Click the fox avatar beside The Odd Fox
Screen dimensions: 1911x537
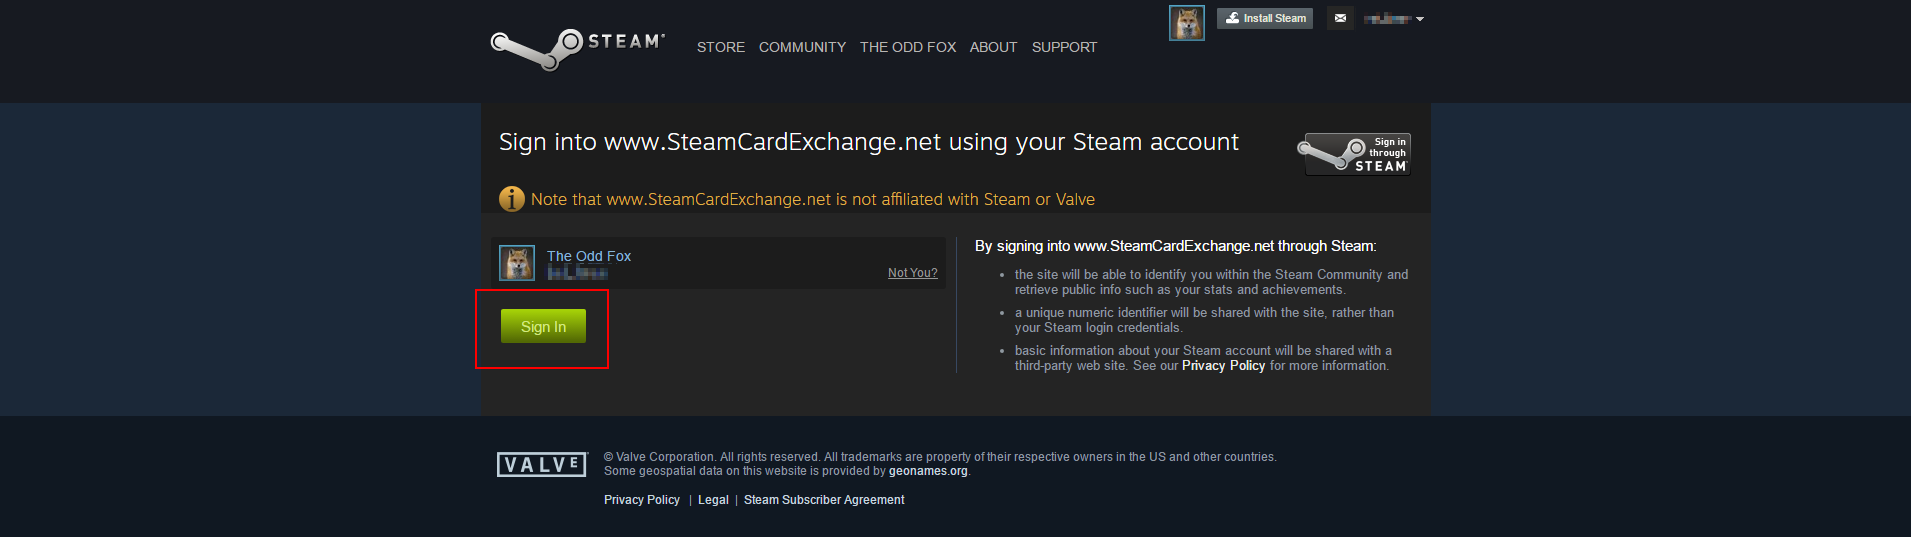[x=517, y=263]
